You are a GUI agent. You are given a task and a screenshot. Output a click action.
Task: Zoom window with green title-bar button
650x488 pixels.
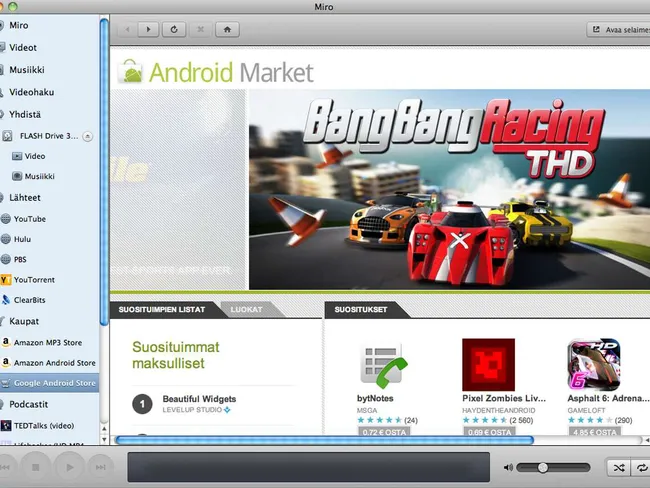click(x=13, y=6)
